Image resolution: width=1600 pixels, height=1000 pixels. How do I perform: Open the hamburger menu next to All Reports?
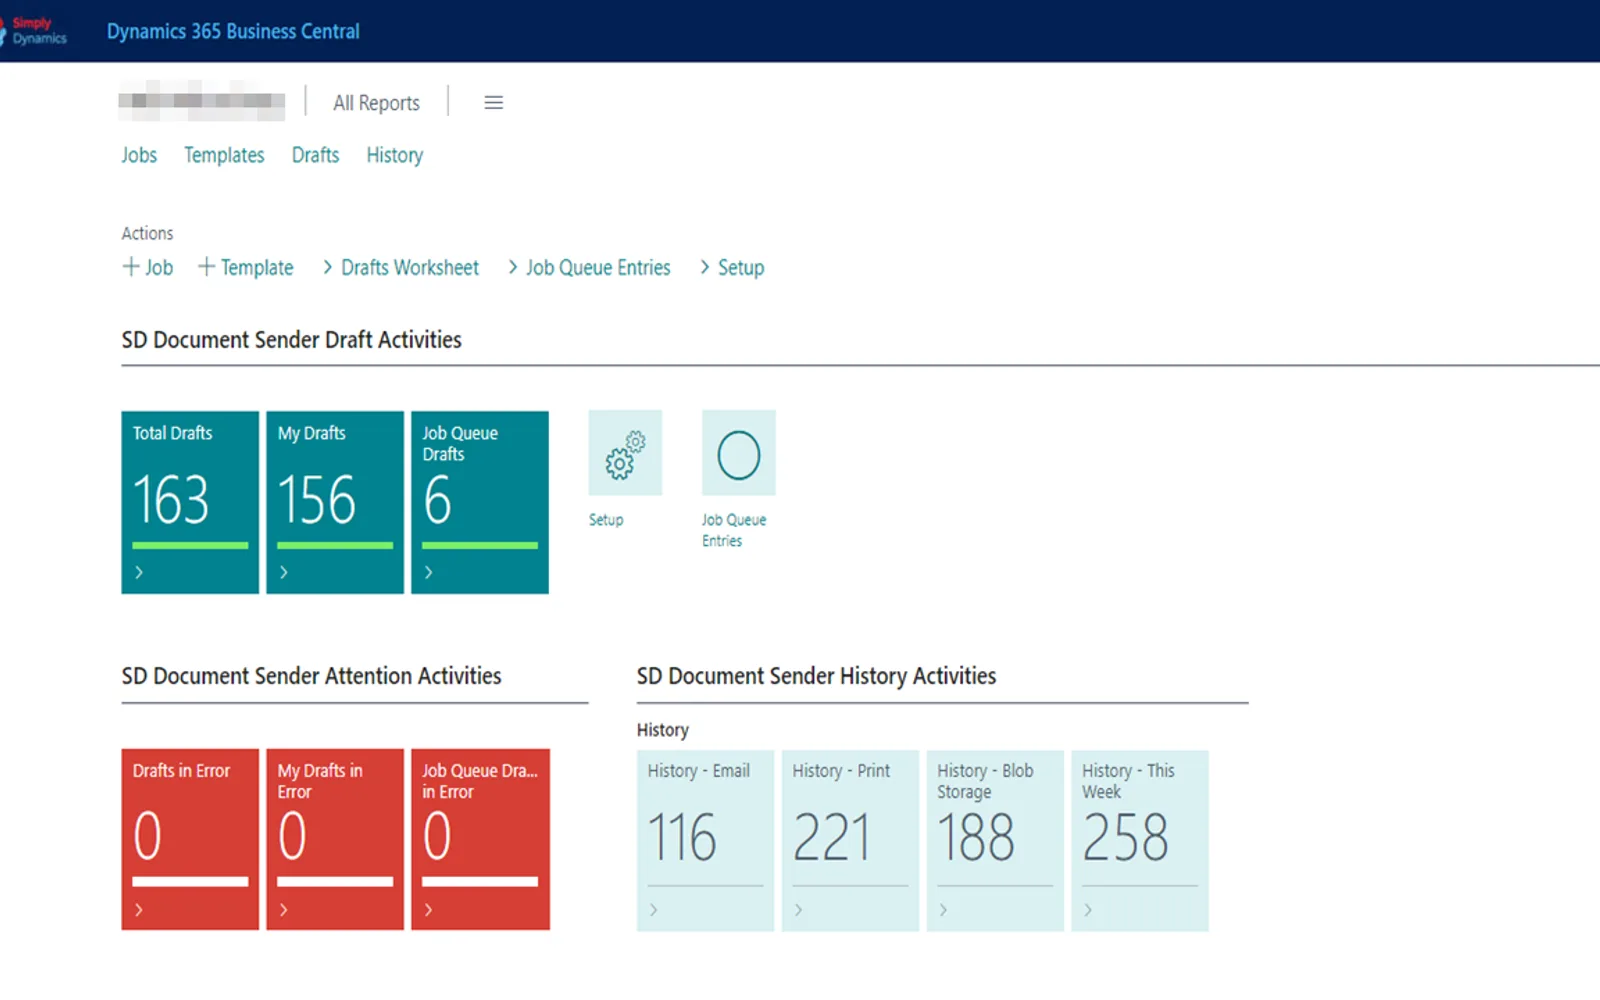pos(493,102)
